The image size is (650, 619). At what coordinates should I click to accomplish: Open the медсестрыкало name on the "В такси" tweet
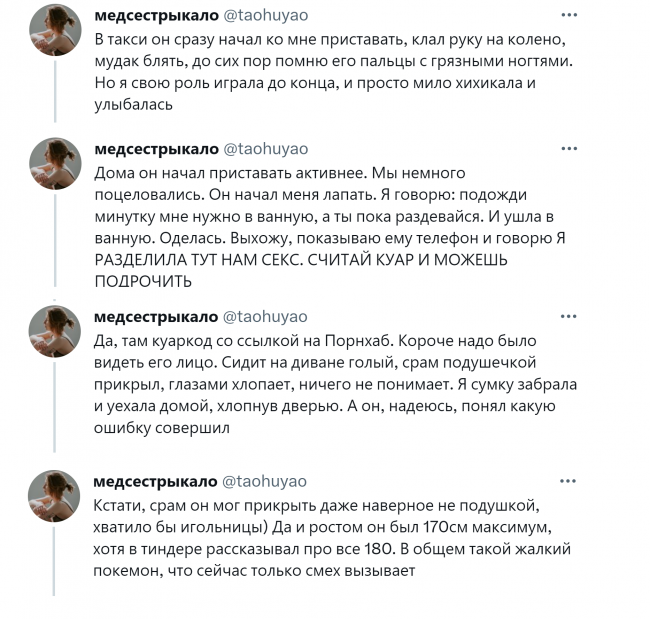[x=155, y=17]
